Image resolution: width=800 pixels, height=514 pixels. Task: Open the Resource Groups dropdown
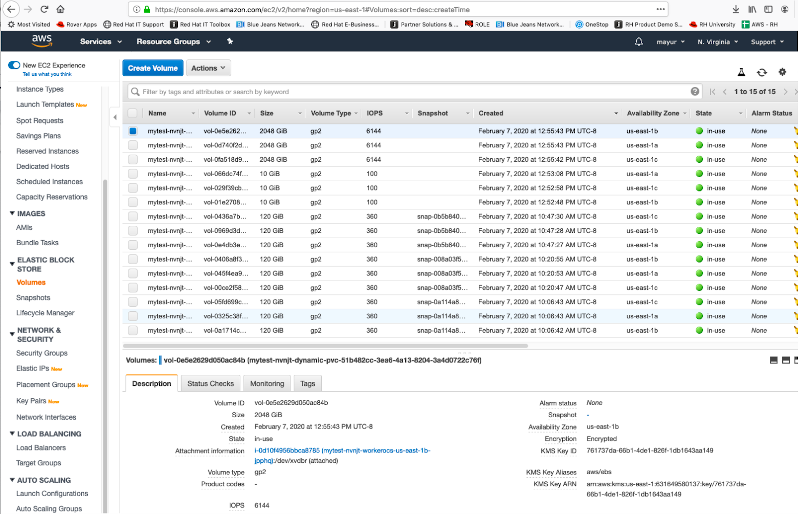[x=173, y=41]
